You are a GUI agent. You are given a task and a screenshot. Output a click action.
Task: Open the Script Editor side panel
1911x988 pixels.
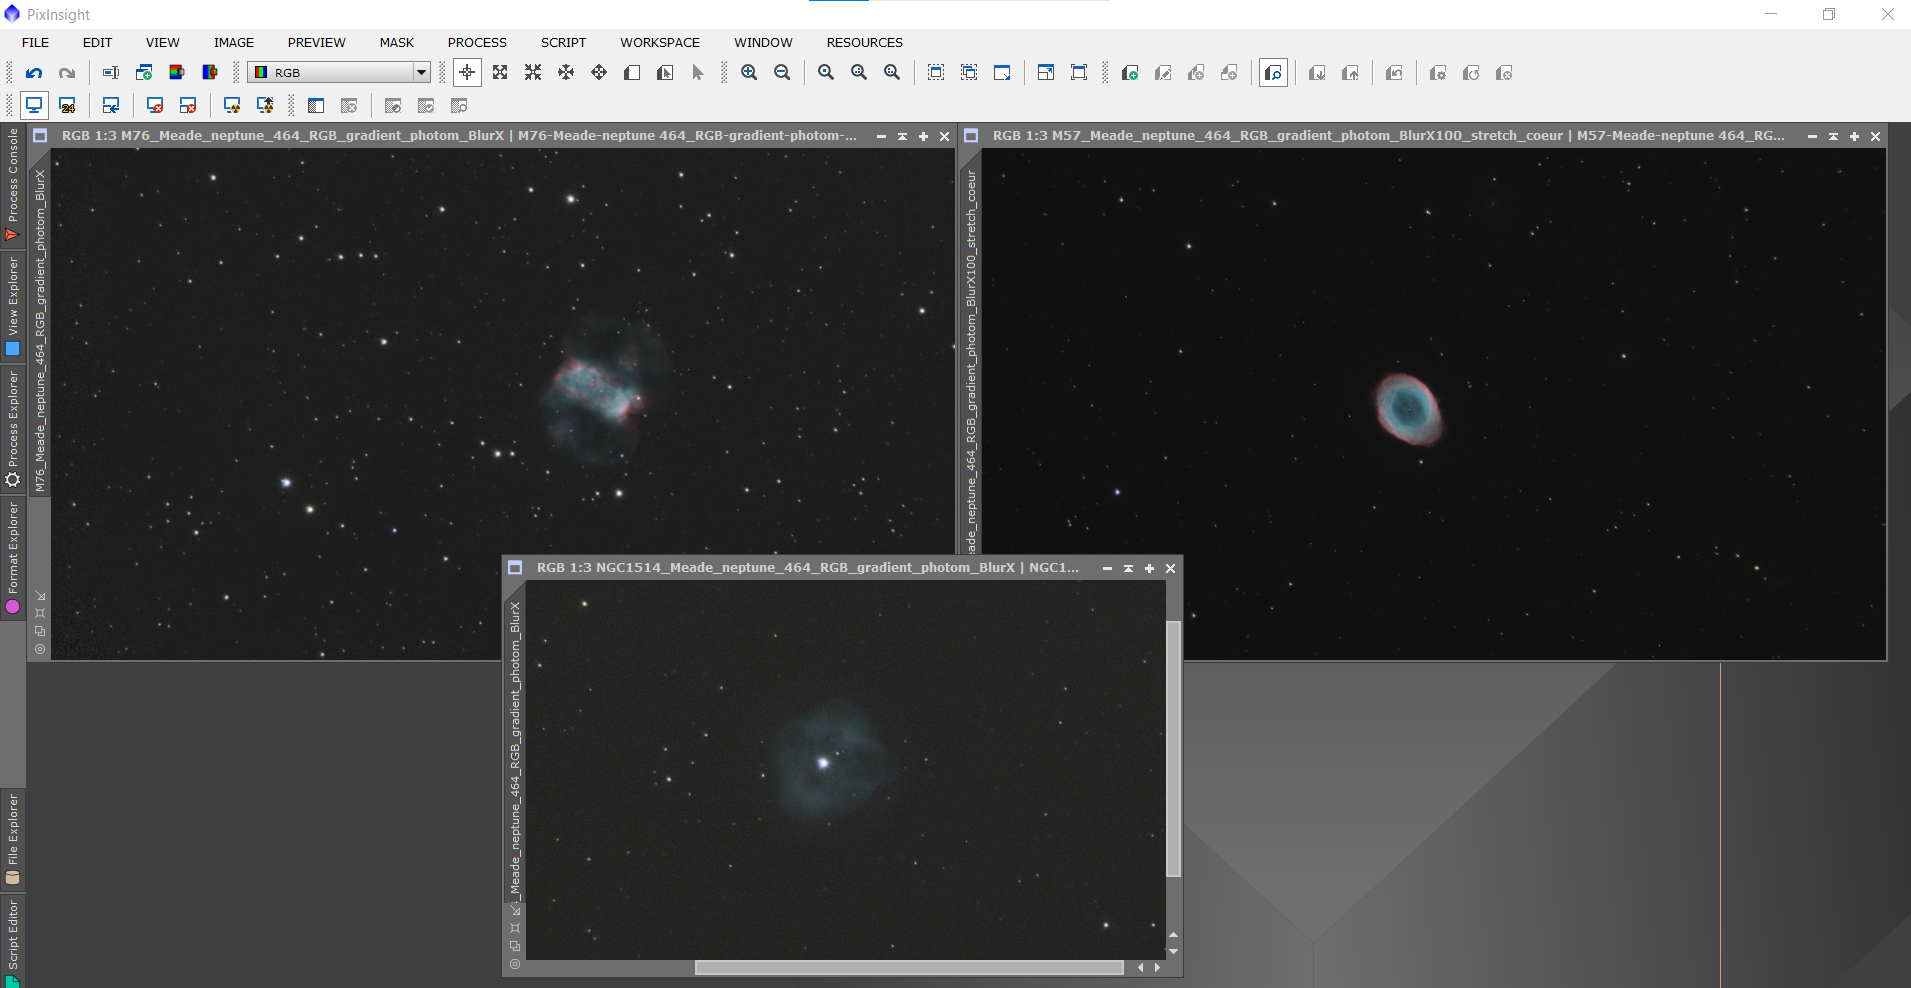pyautogui.click(x=12, y=942)
